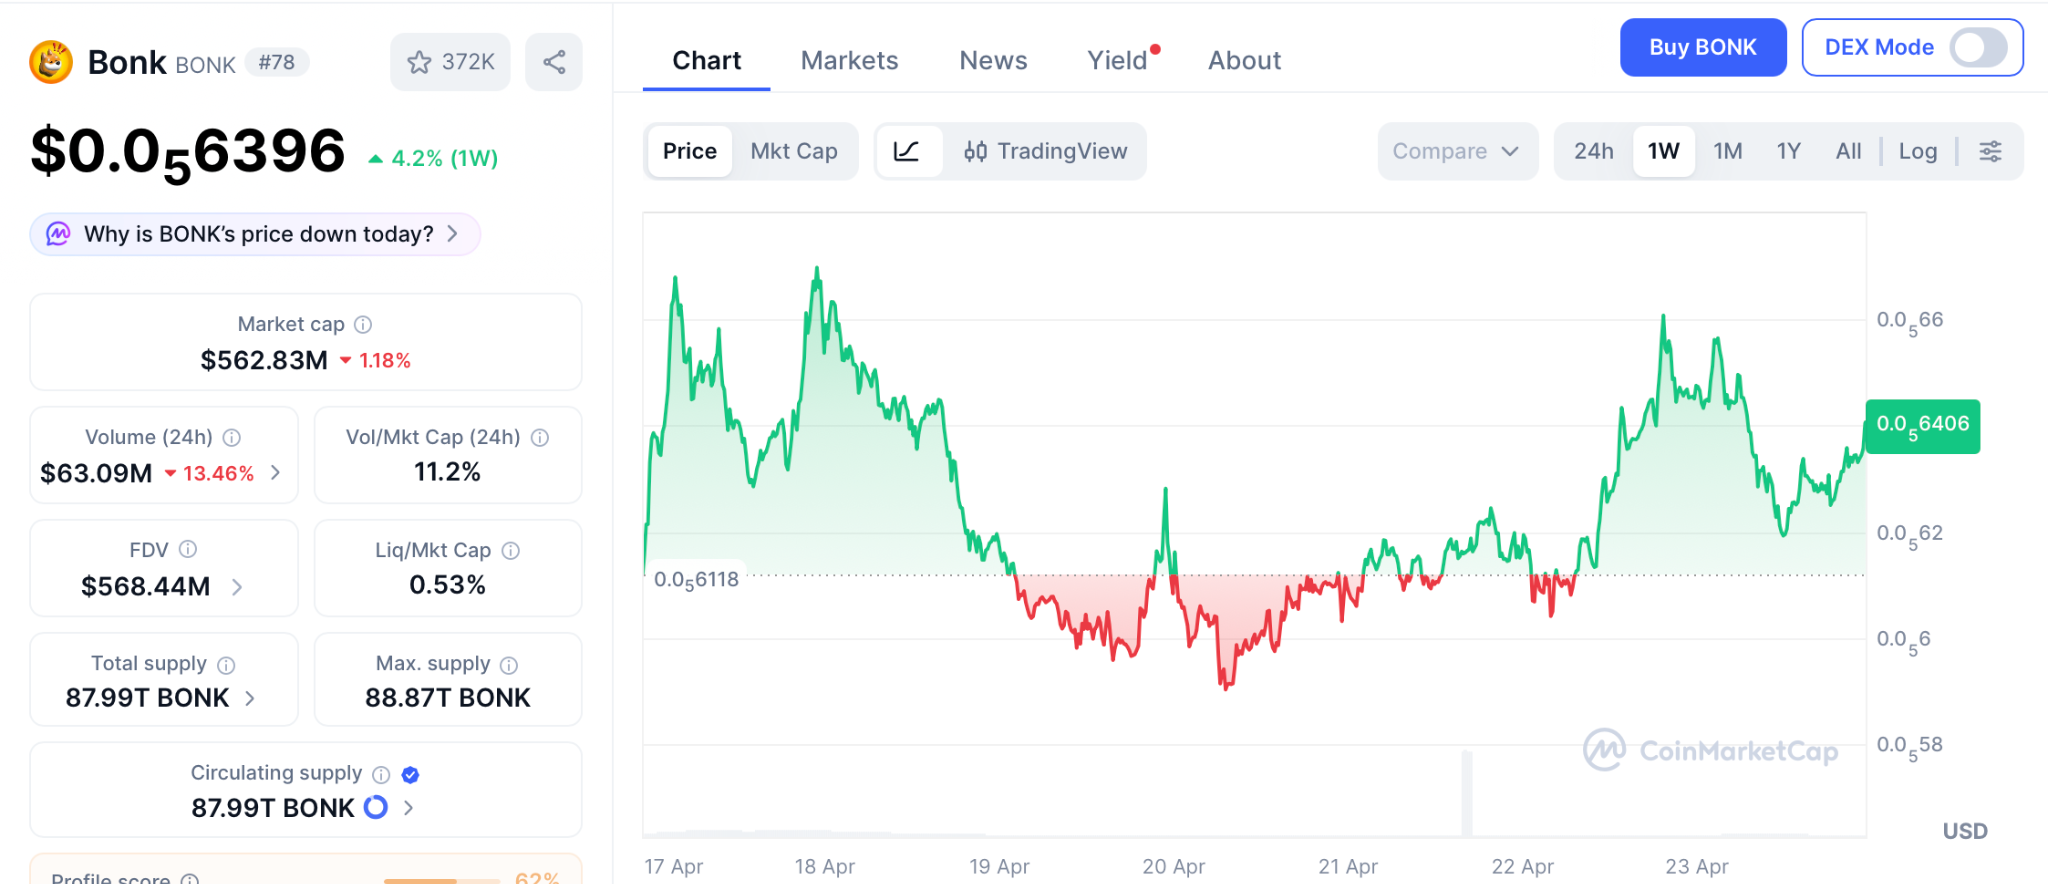Click the Market cap info icon

364,324
